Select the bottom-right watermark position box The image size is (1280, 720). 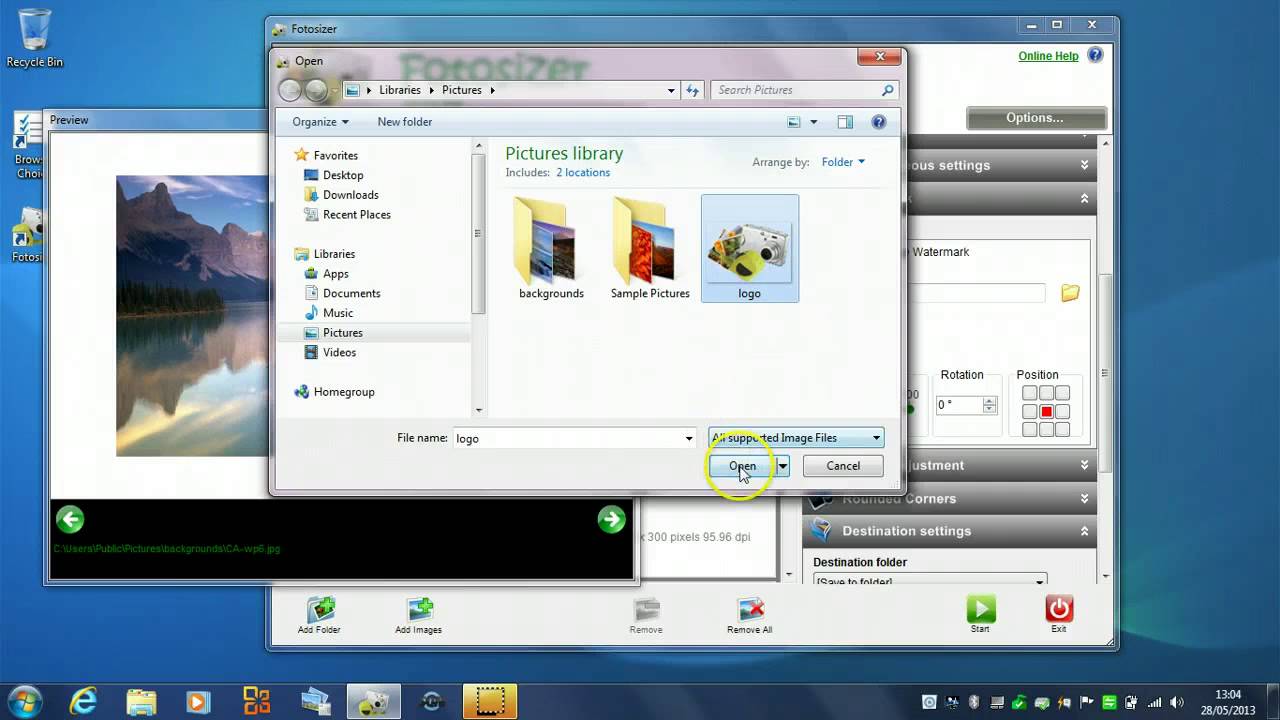(1062, 429)
